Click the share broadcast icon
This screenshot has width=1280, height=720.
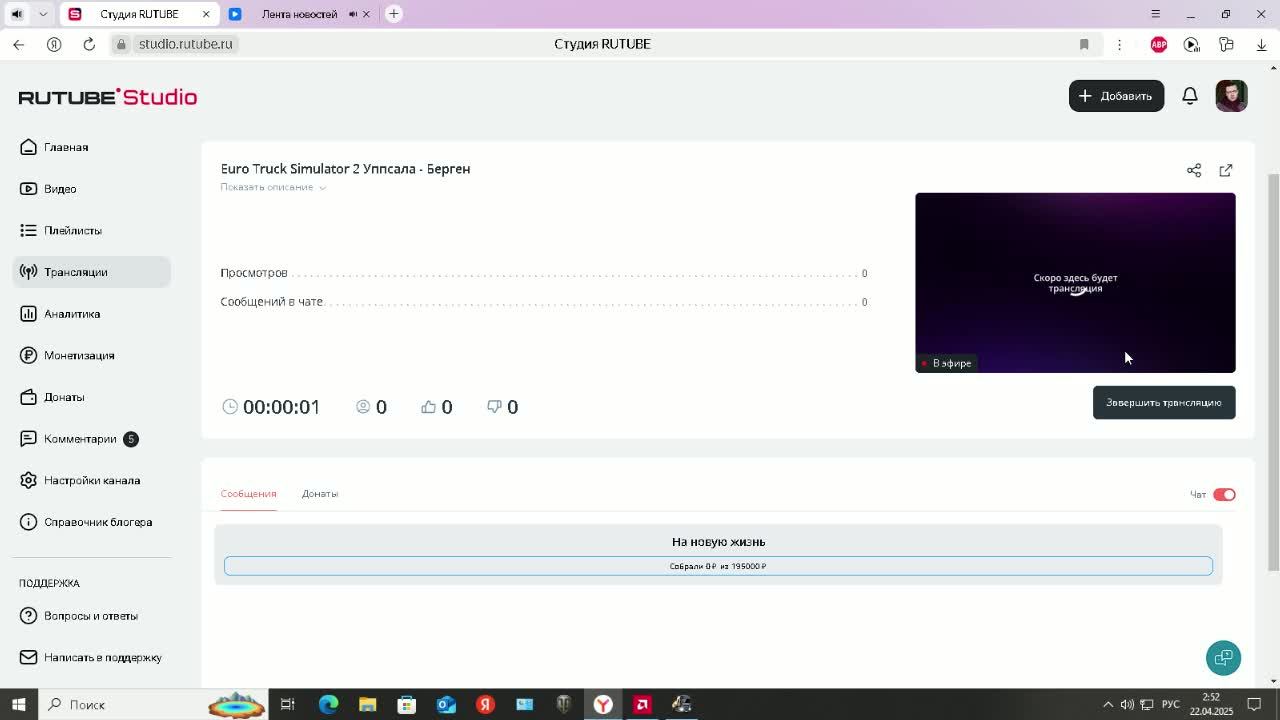coord(1194,170)
